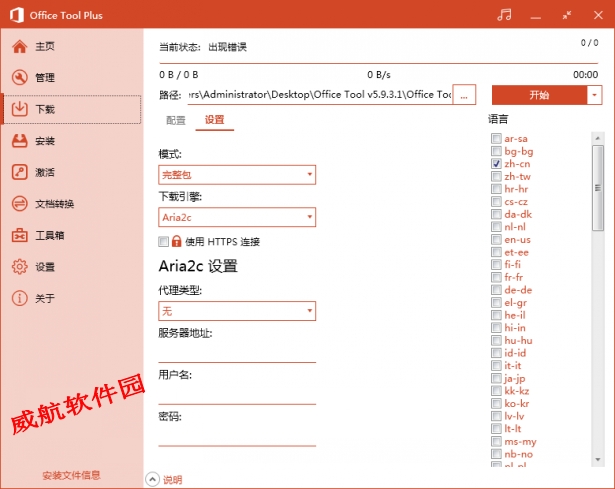615x489 pixels.
Task: Click the 0 B/s speed text
Action: click(x=378, y=75)
